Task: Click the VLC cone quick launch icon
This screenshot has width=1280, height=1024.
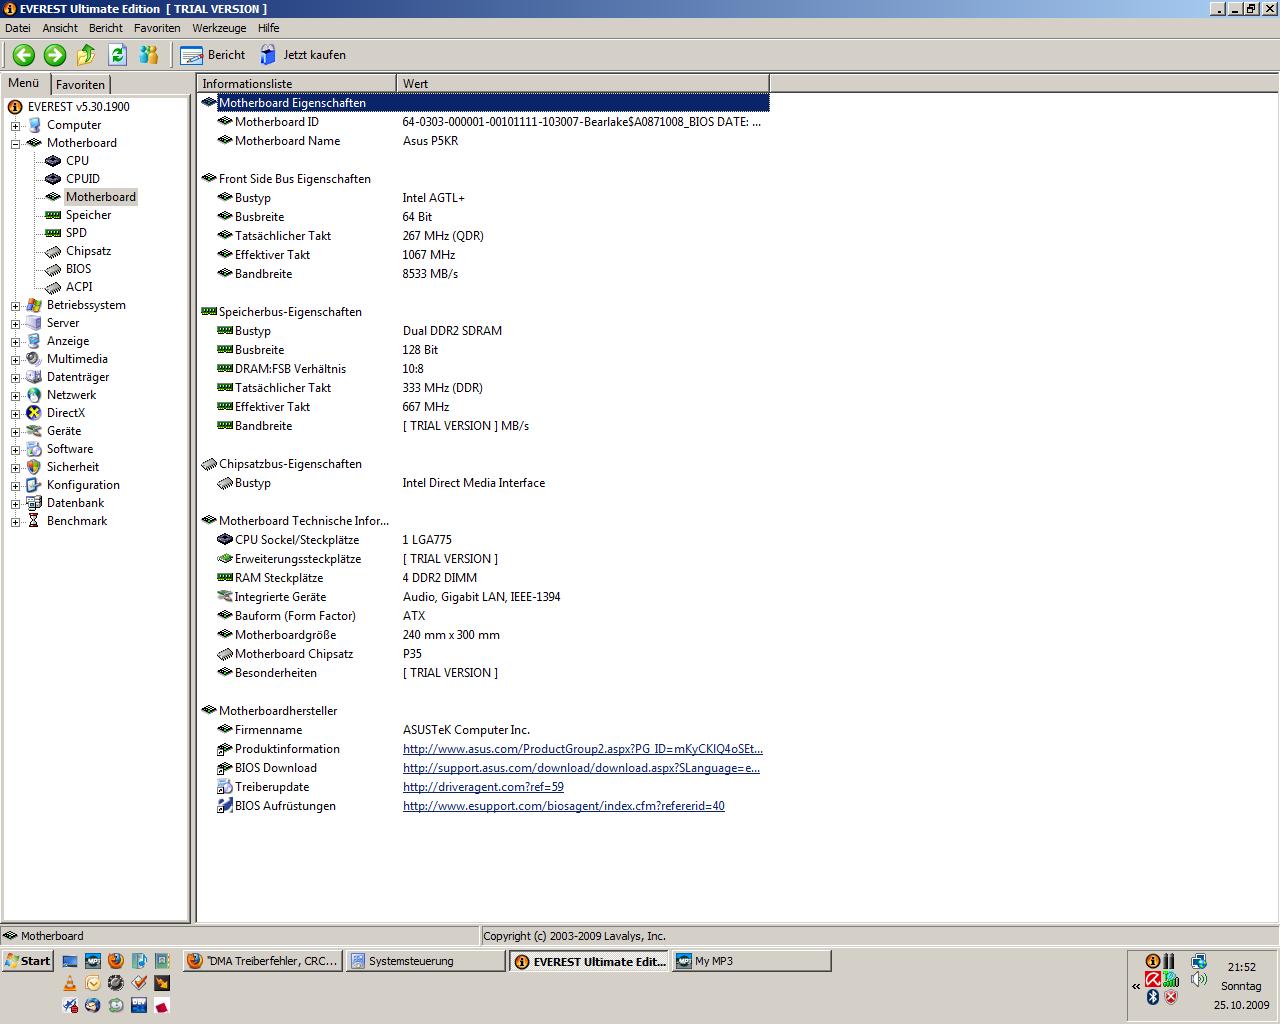Action: pyautogui.click(x=70, y=983)
